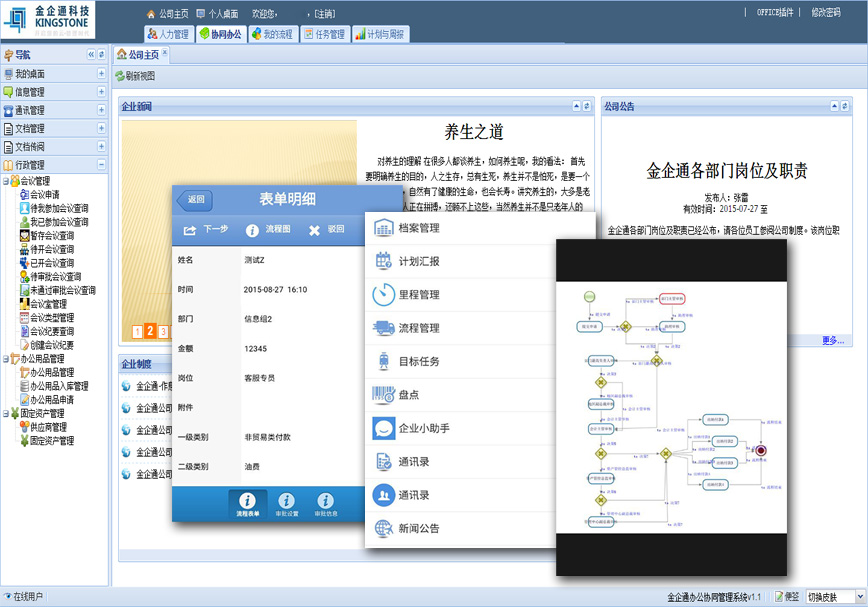Collapse the 行政管理 sidebar section
This screenshot has width=868, height=607.
101,165
